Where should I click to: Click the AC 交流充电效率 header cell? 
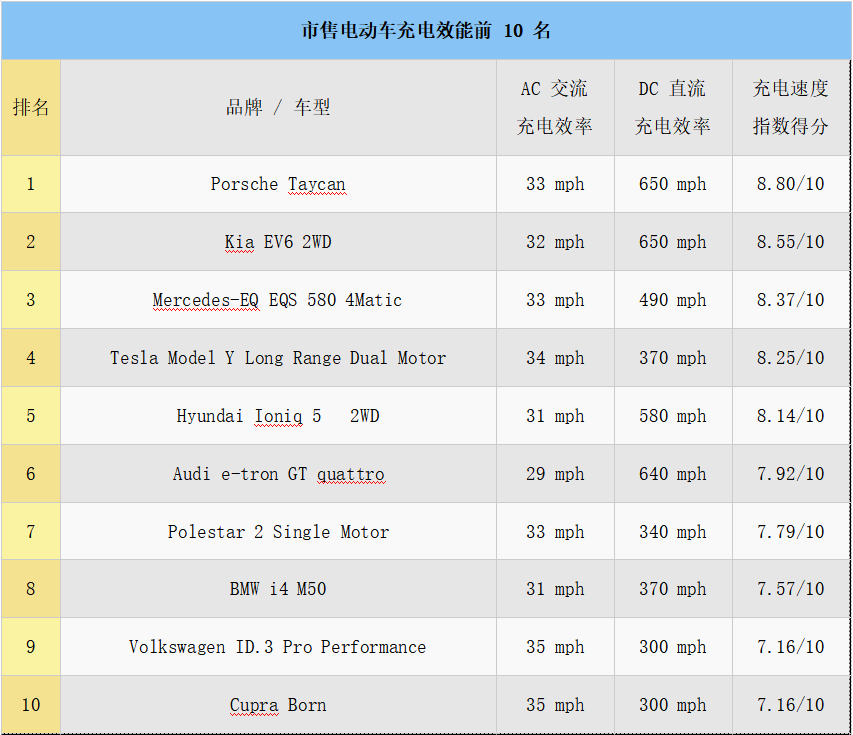click(555, 107)
